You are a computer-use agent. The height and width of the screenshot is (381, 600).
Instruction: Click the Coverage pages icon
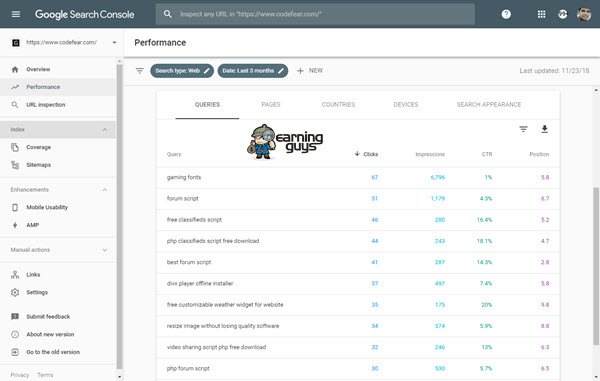(15, 147)
